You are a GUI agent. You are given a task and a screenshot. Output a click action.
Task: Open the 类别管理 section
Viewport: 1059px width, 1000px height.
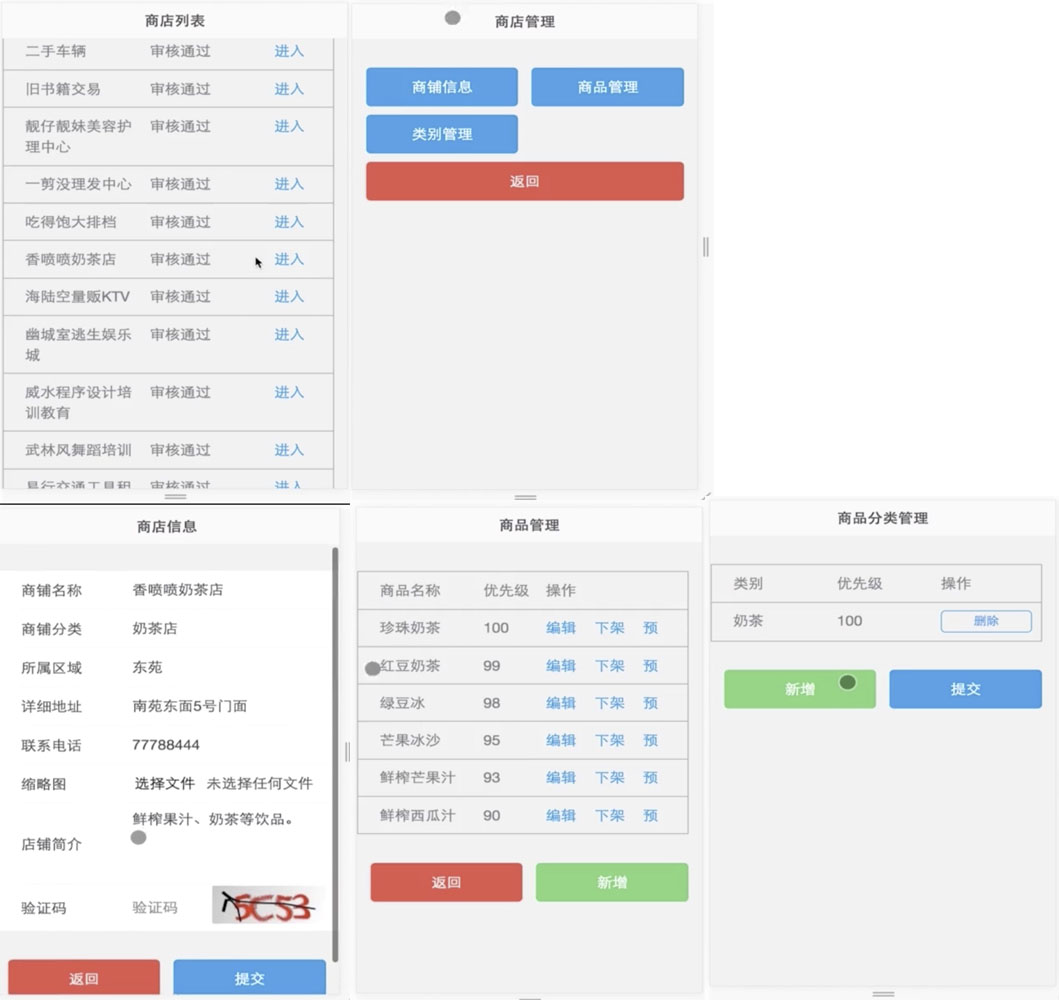[x=442, y=134]
